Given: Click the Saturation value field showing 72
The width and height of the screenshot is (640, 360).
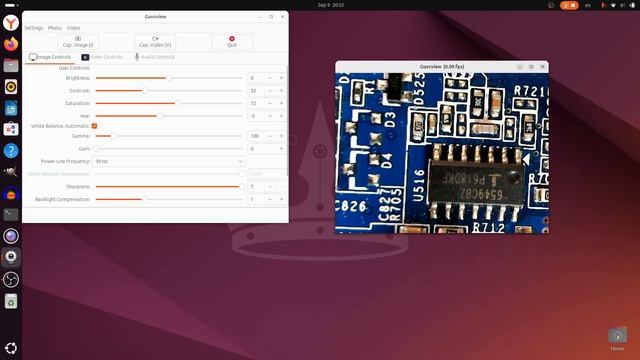Looking at the screenshot, I should [256, 103].
